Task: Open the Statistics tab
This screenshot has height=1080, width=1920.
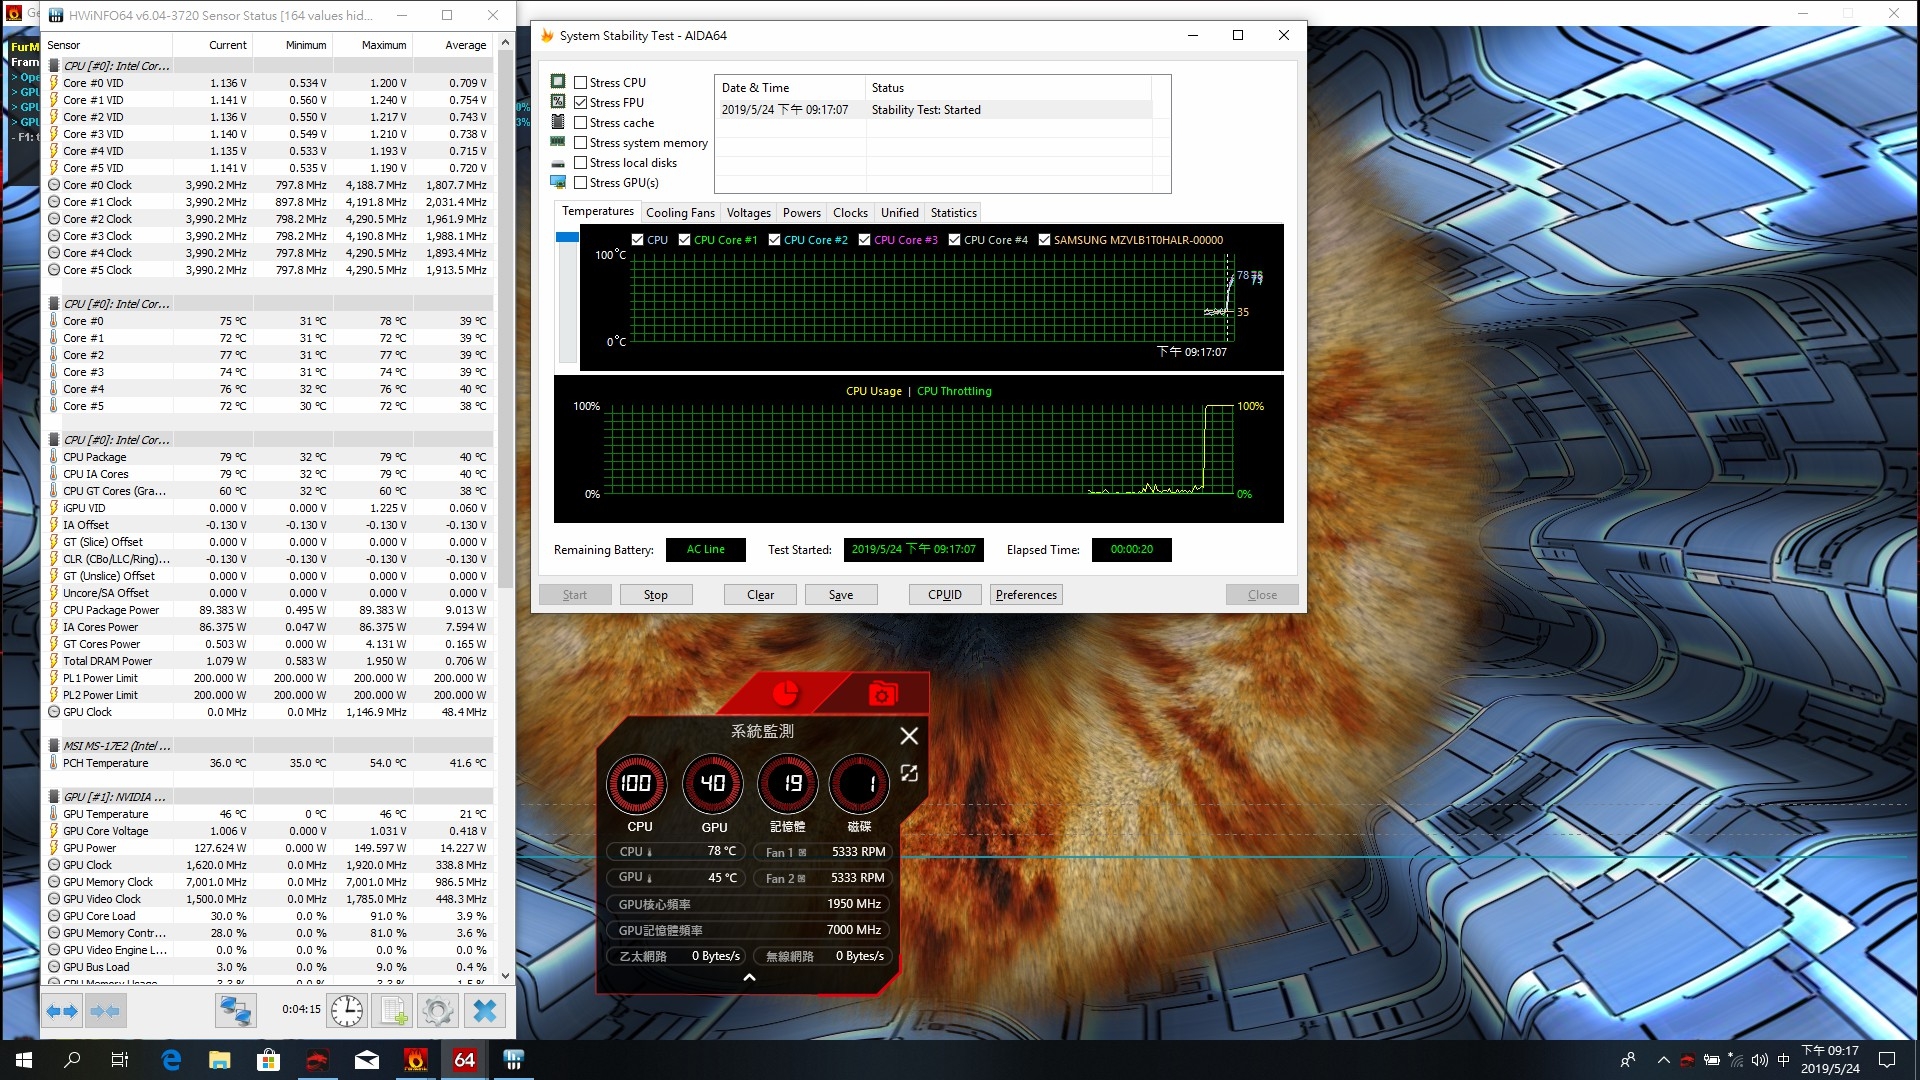Action: coord(953,213)
